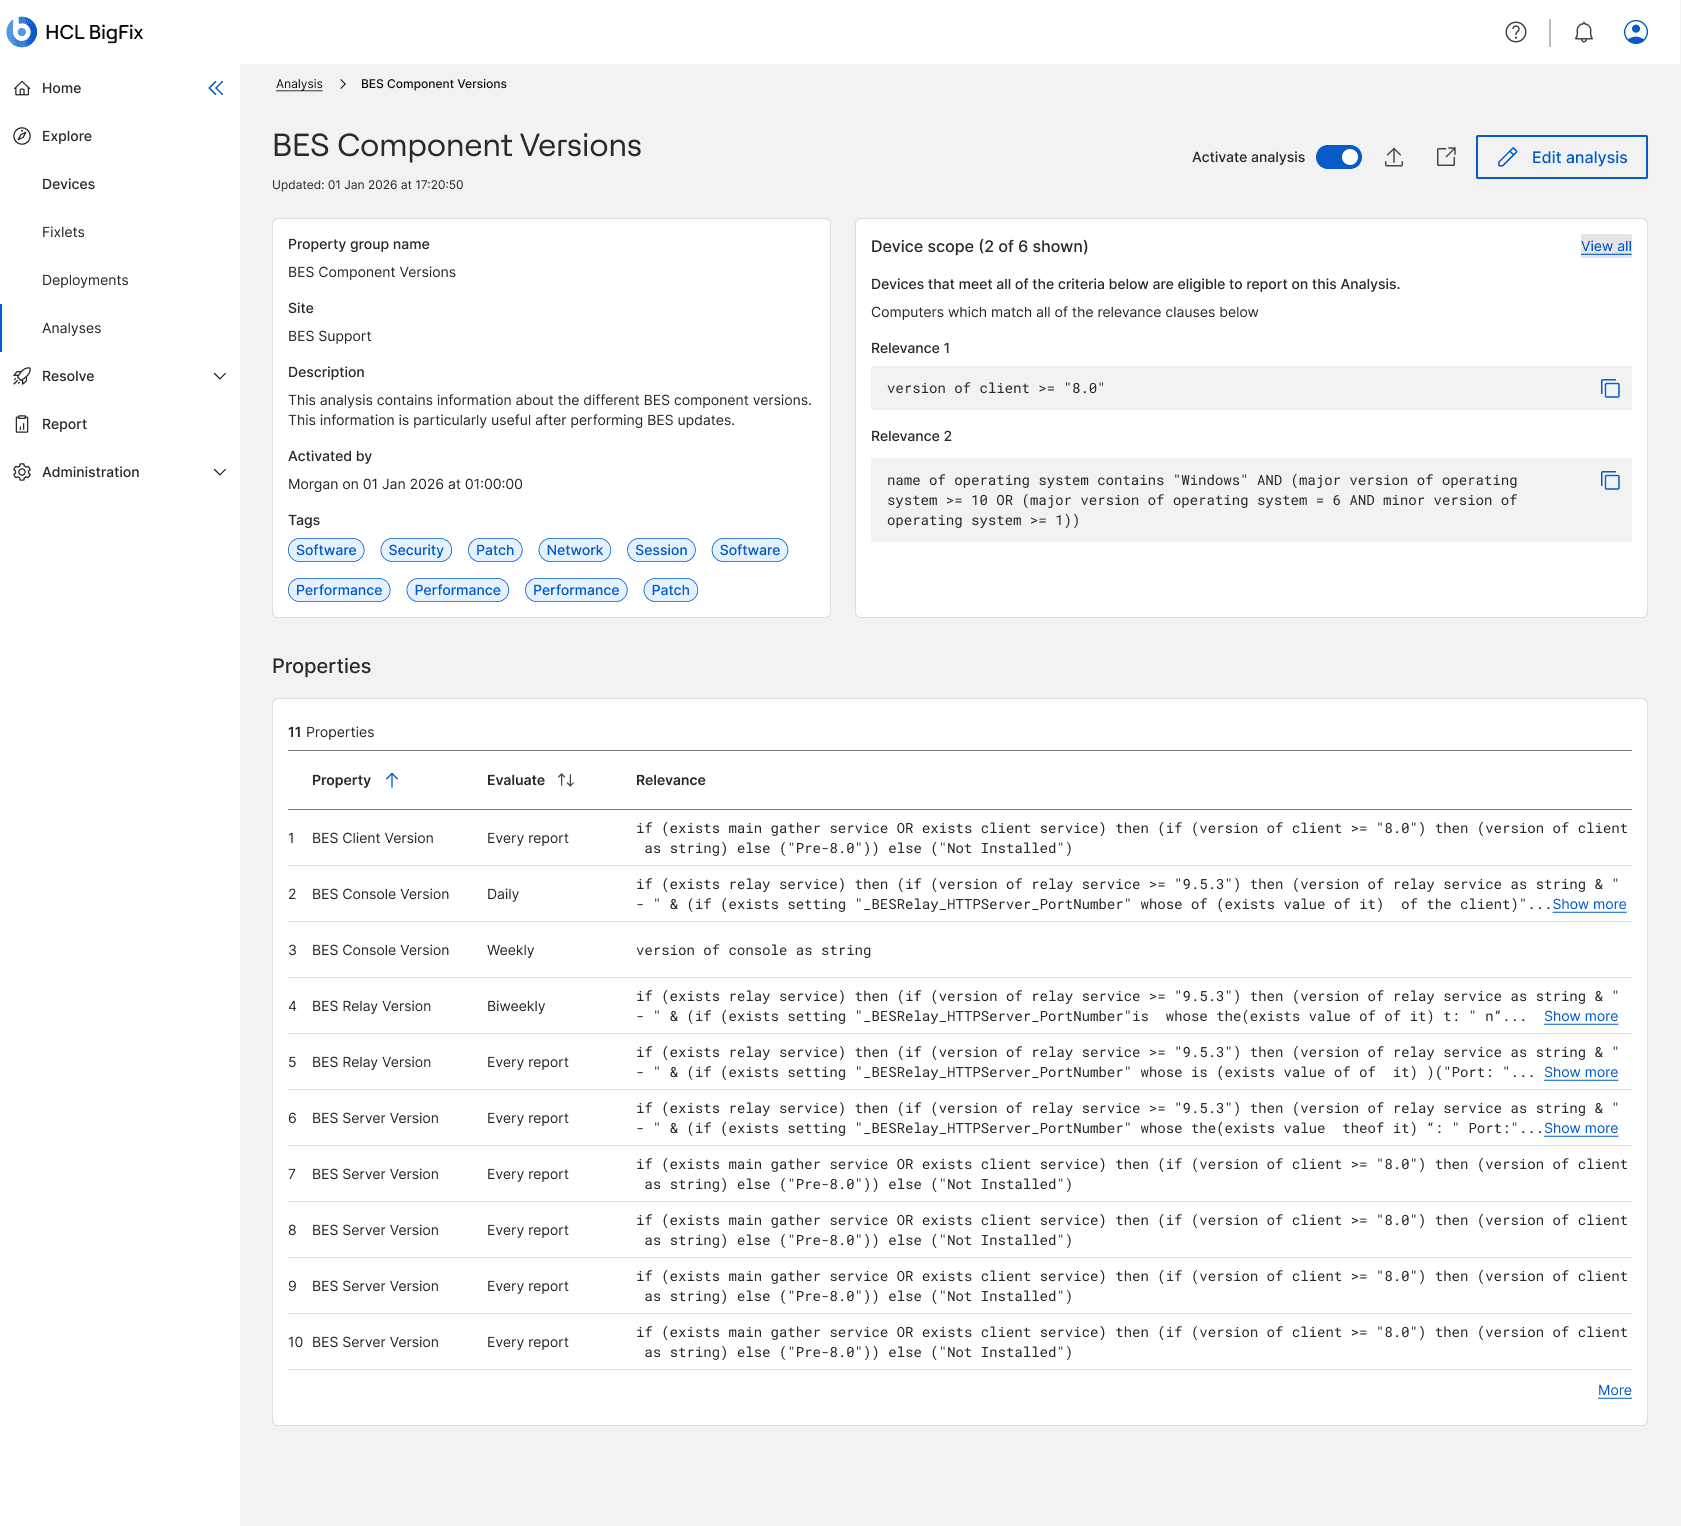
Task: Copy Relevance 2 clause
Action: click(1610, 480)
